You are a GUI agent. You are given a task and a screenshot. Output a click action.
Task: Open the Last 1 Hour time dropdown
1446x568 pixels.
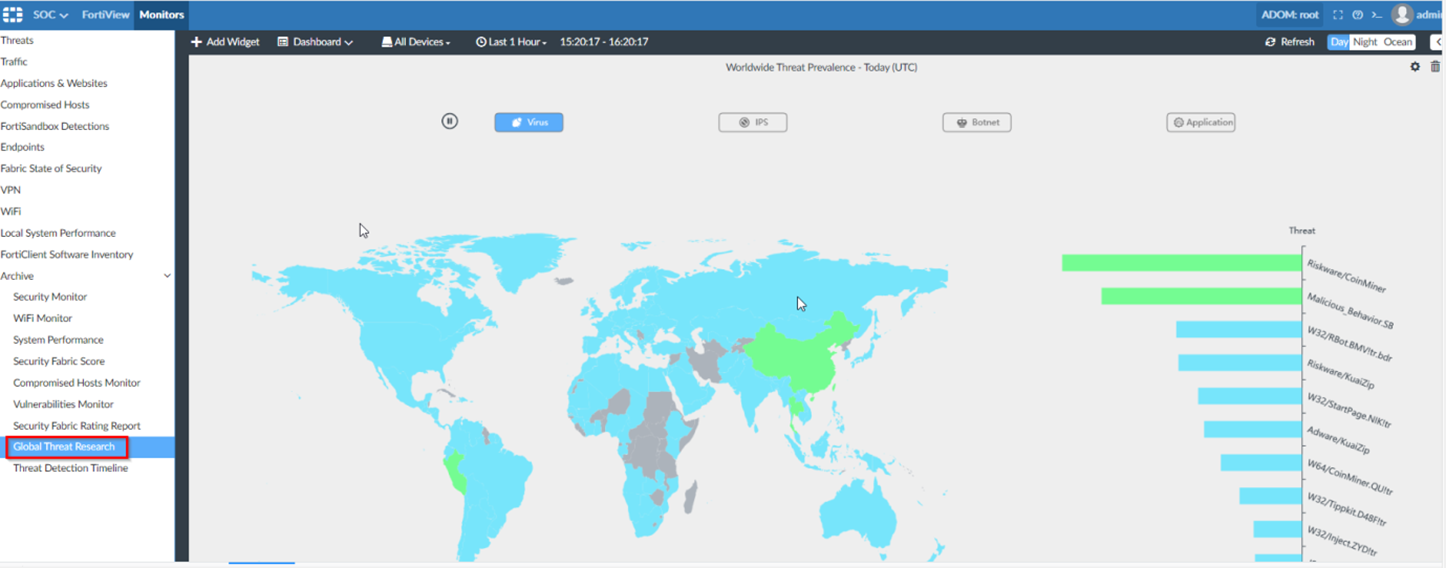pyautogui.click(x=511, y=42)
